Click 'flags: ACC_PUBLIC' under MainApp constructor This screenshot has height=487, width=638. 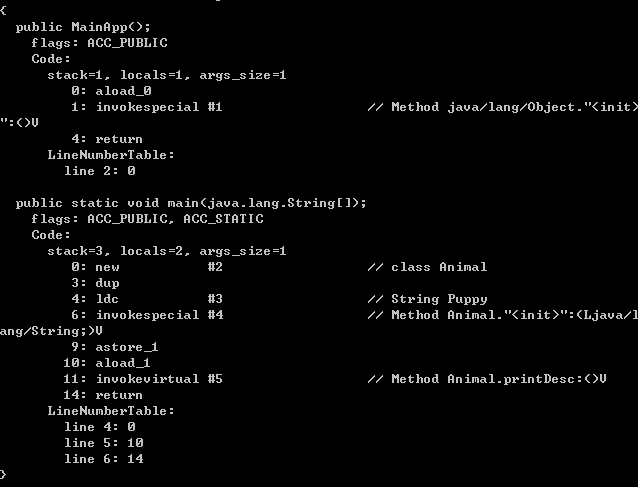click(99, 42)
